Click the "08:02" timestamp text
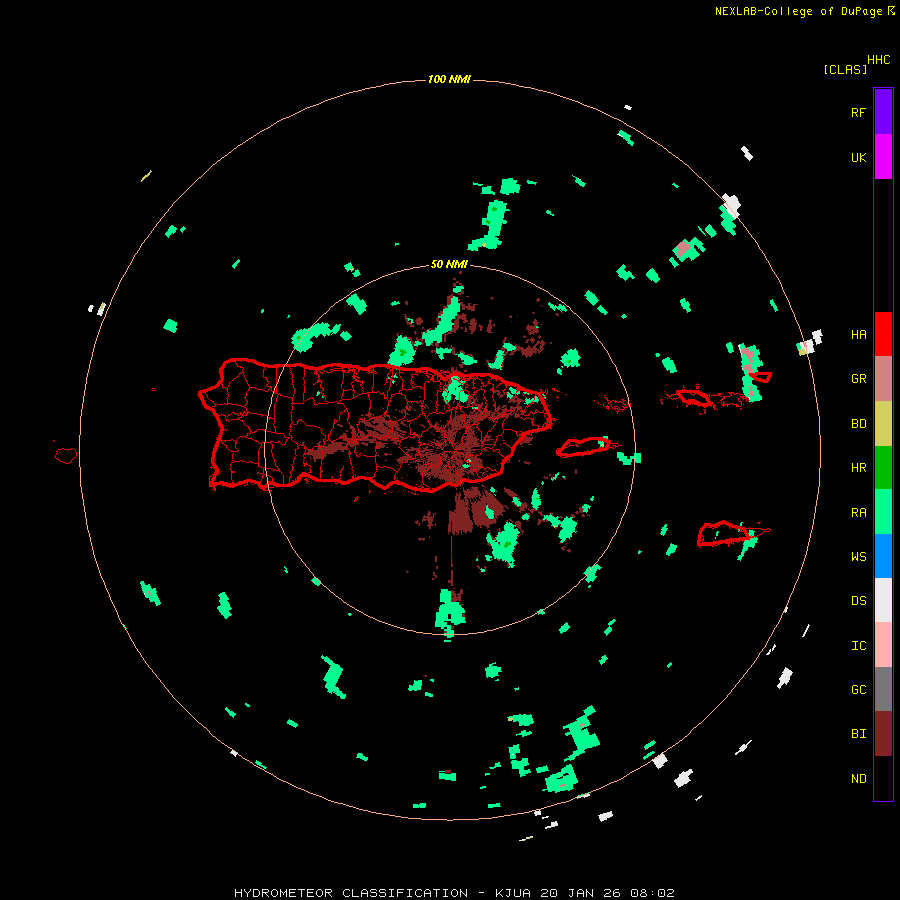Image resolution: width=900 pixels, height=900 pixels. click(652, 893)
